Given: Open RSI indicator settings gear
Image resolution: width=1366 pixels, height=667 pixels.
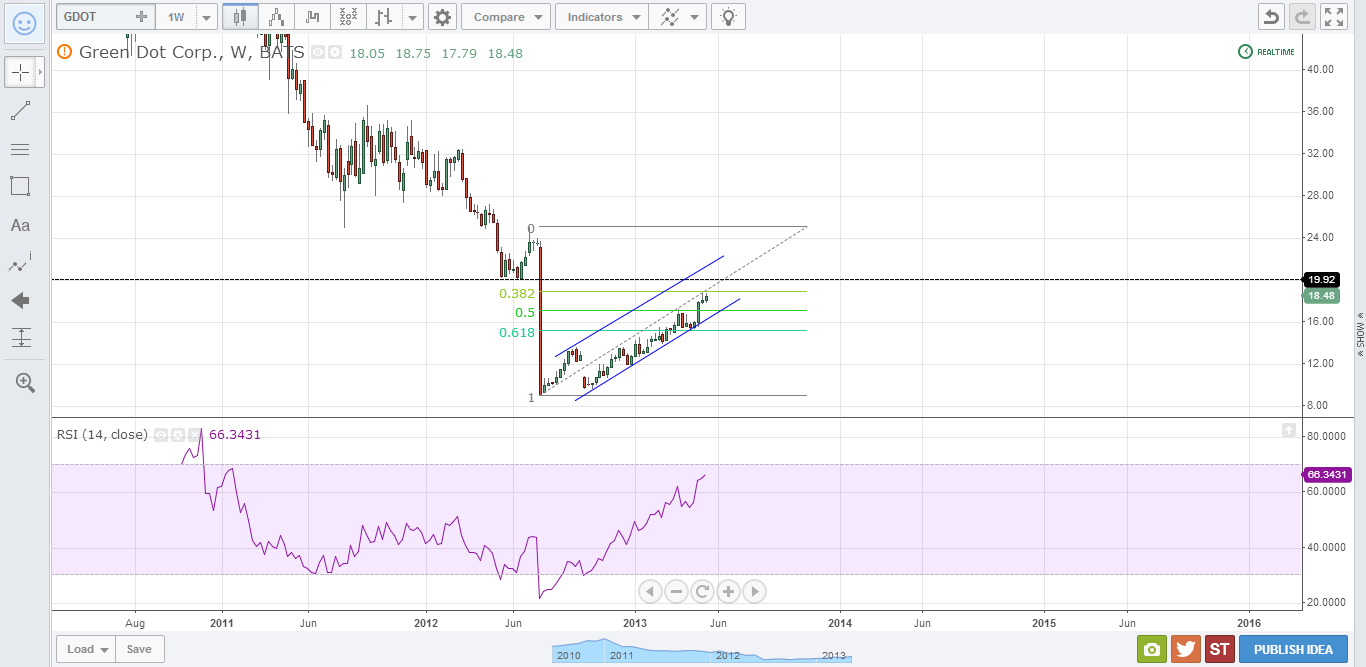Looking at the screenshot, I should tap(177, 435).
